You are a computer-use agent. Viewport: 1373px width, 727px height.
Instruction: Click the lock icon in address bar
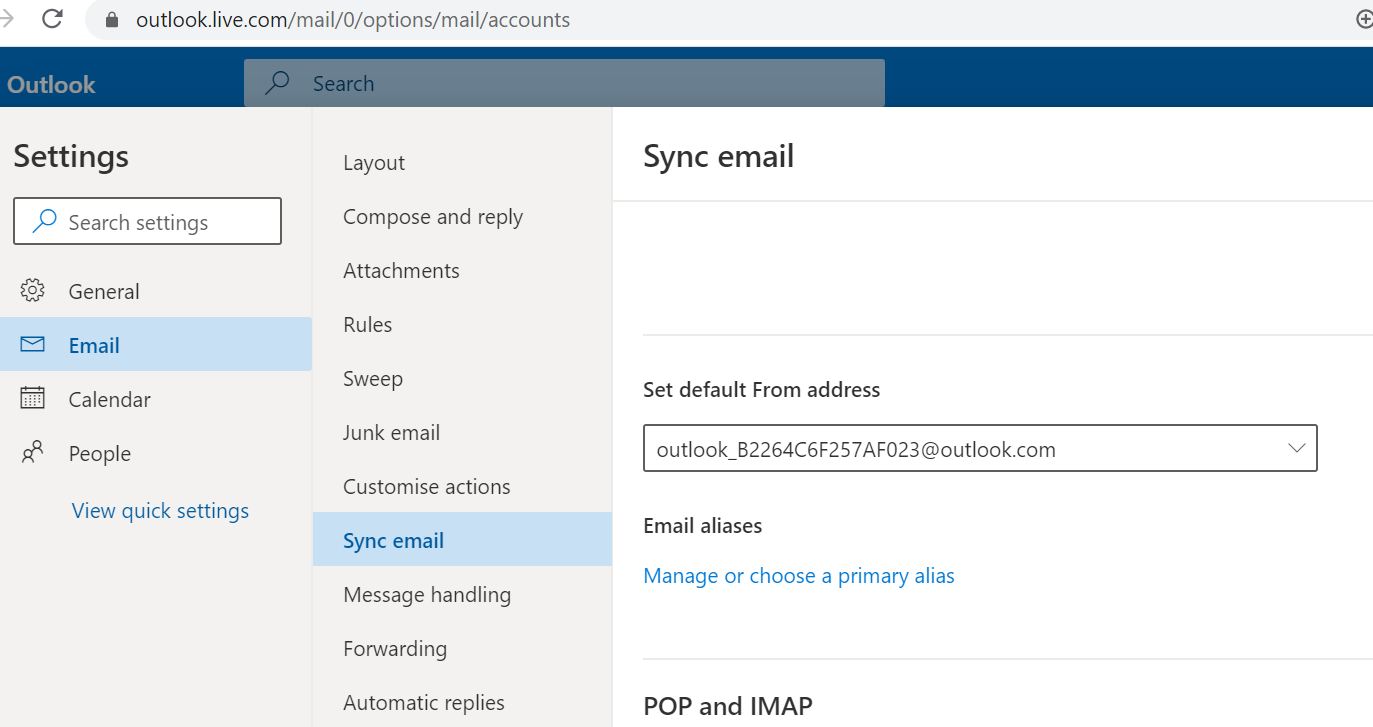click(111, 20)
